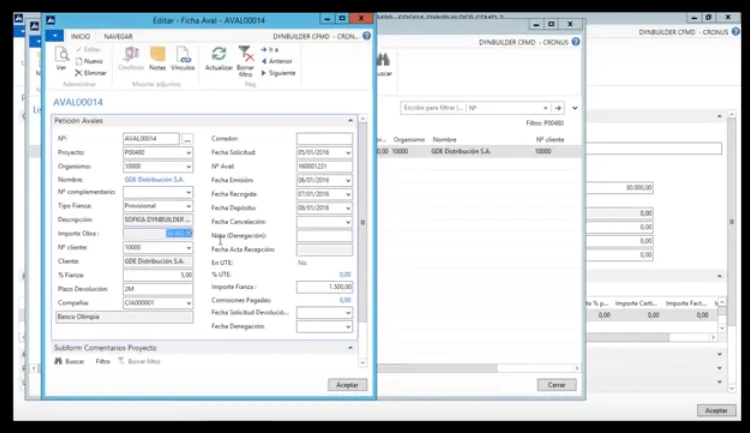Open the application menu dropdown button
The image size is (750, 433).
click(55, 36)
